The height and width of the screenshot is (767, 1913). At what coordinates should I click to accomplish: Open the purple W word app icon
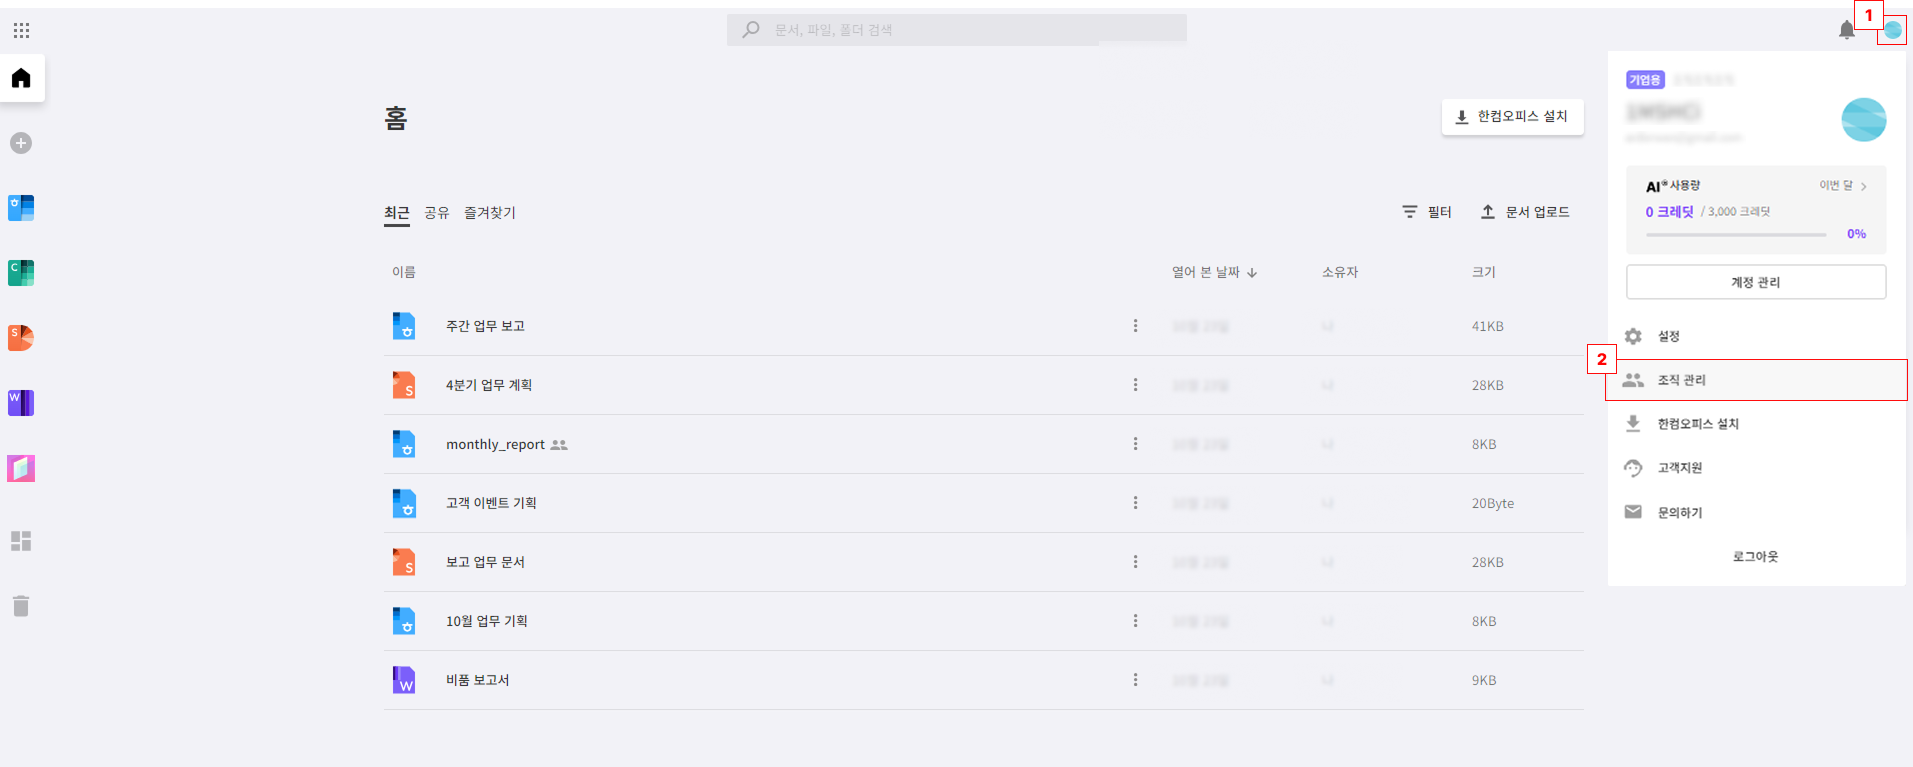tap(21, 403)
